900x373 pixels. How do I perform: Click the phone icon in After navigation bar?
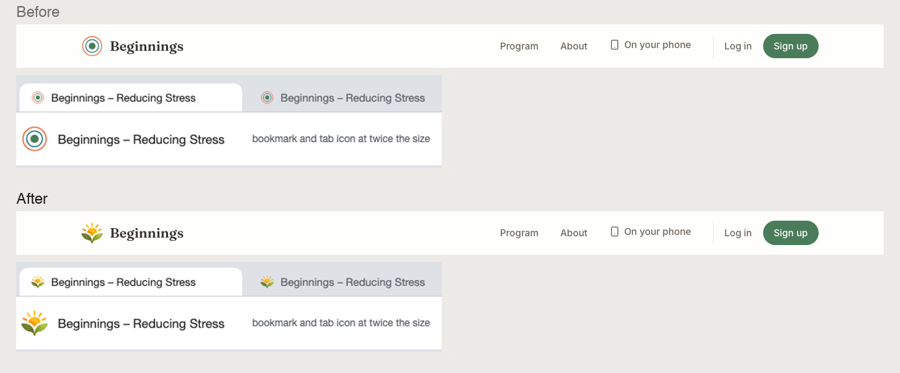[x=614, y=232]
